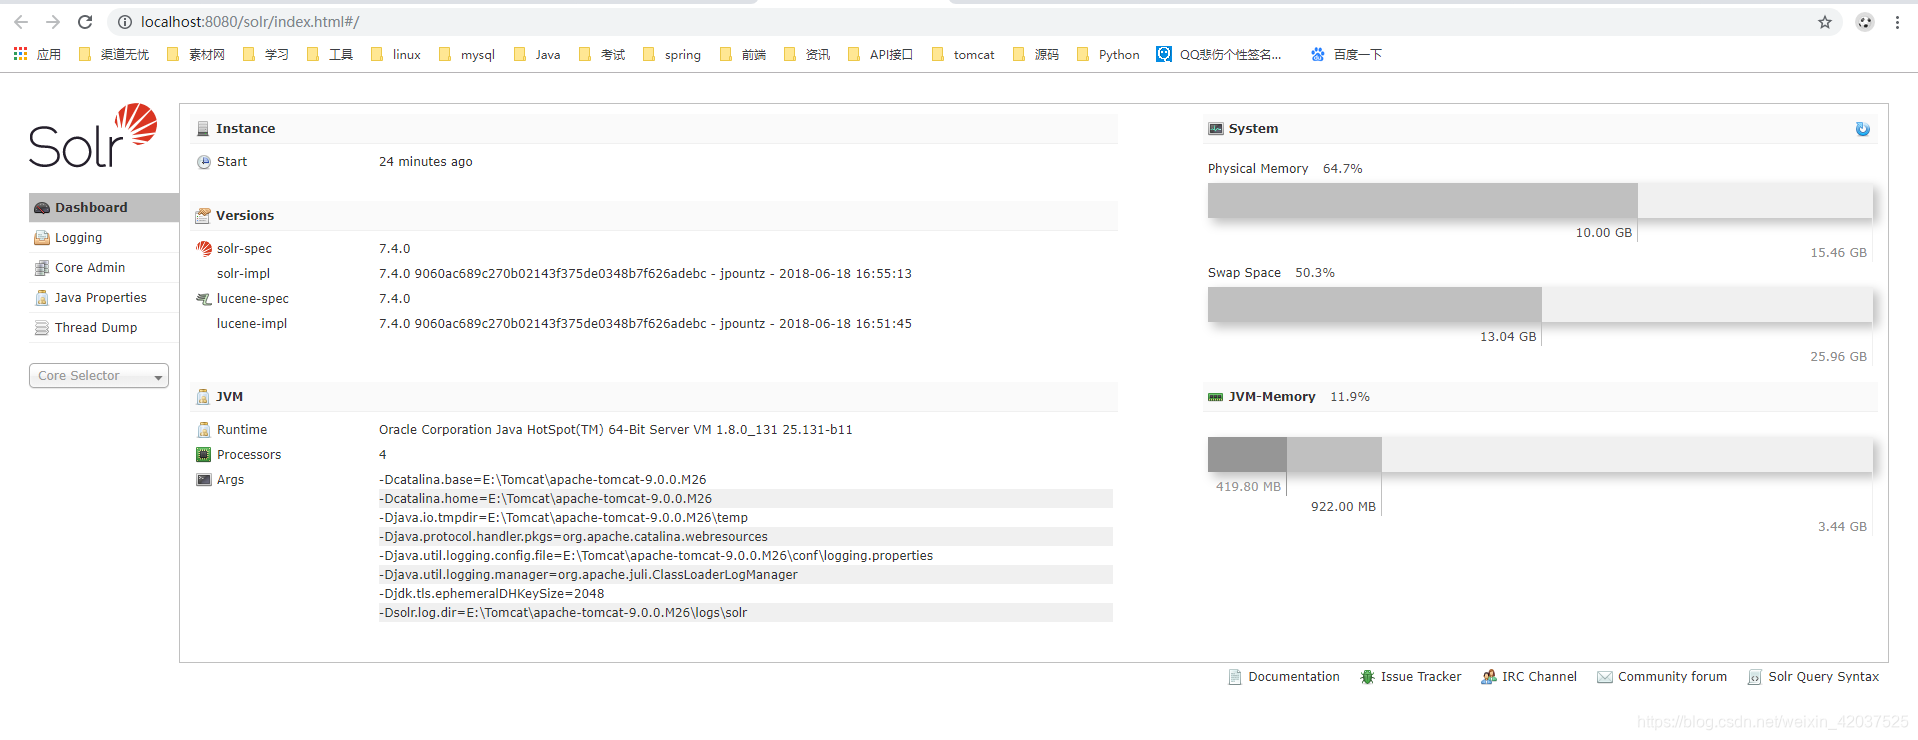Image resolution: width=1918 pixels, height=740 pixels.
Task: Open the 前端 bookmark folder
Action: coord(743,54)
